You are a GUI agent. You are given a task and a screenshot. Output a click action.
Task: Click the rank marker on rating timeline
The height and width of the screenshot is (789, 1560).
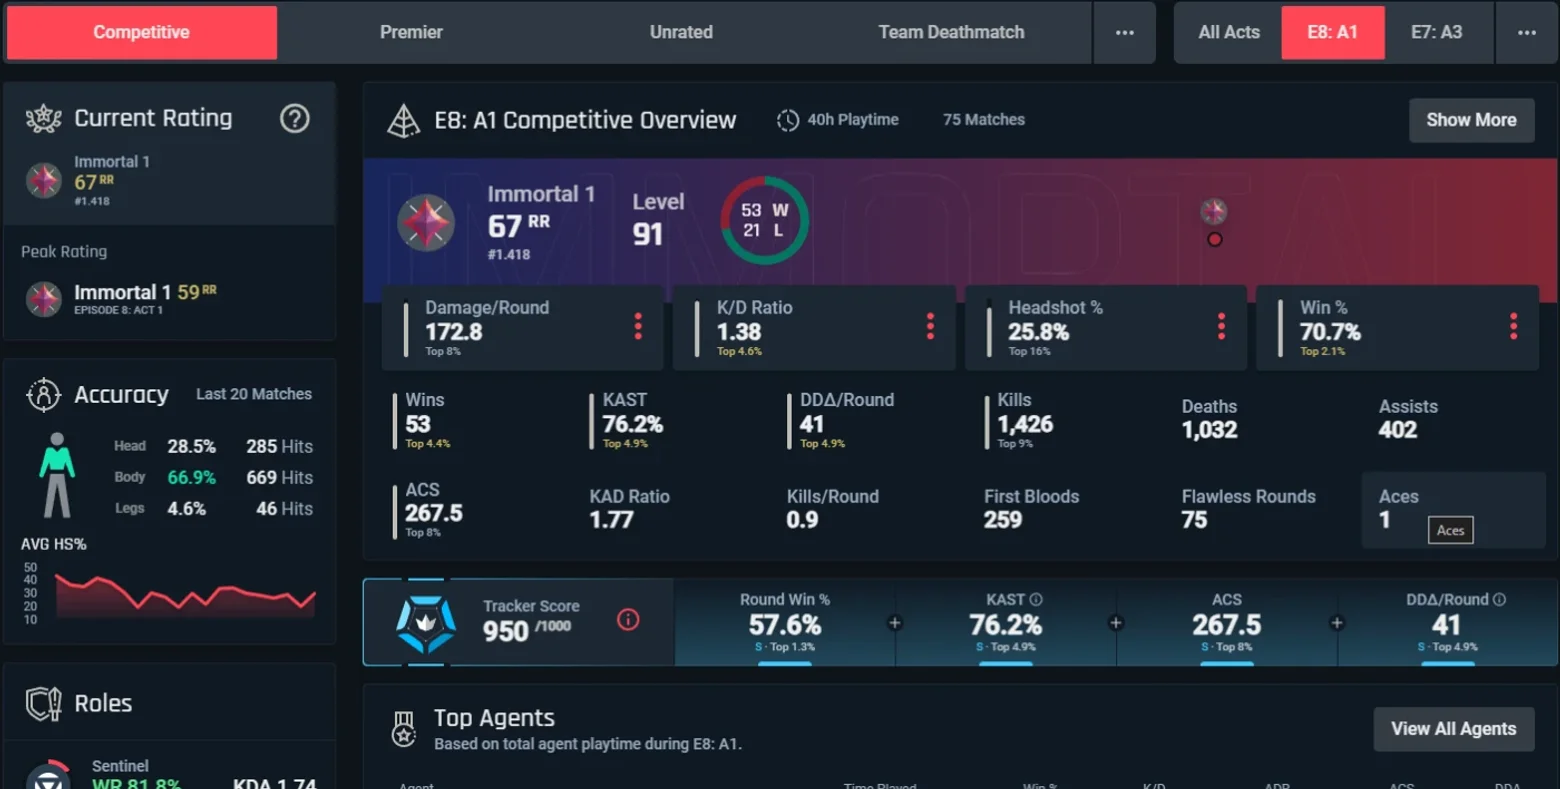click(1214, 212)
